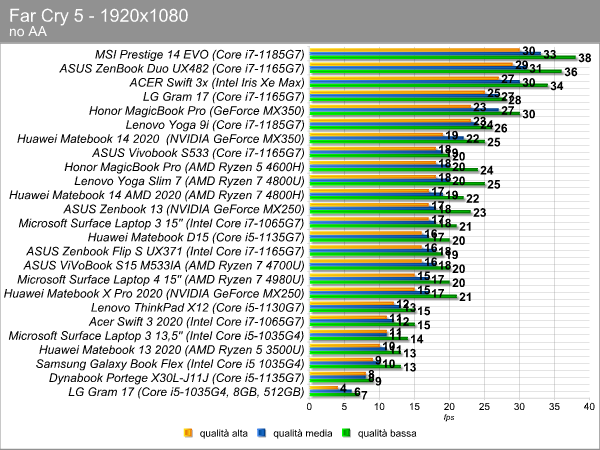Select Huawei Matebook X Pro 2020 label
The width and height of the screenshot is (600, 450).
click(154, 294)
